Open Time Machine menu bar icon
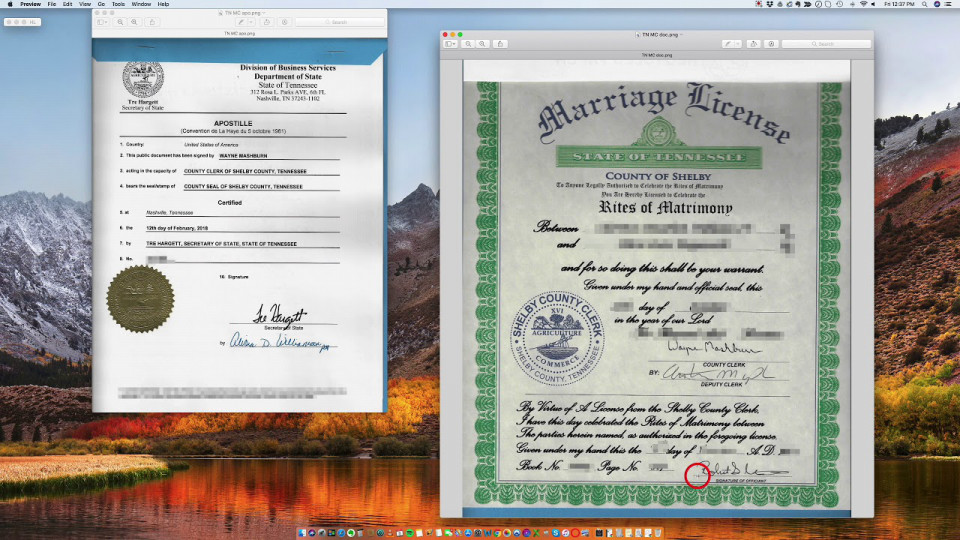 click(x=839, y=4)
